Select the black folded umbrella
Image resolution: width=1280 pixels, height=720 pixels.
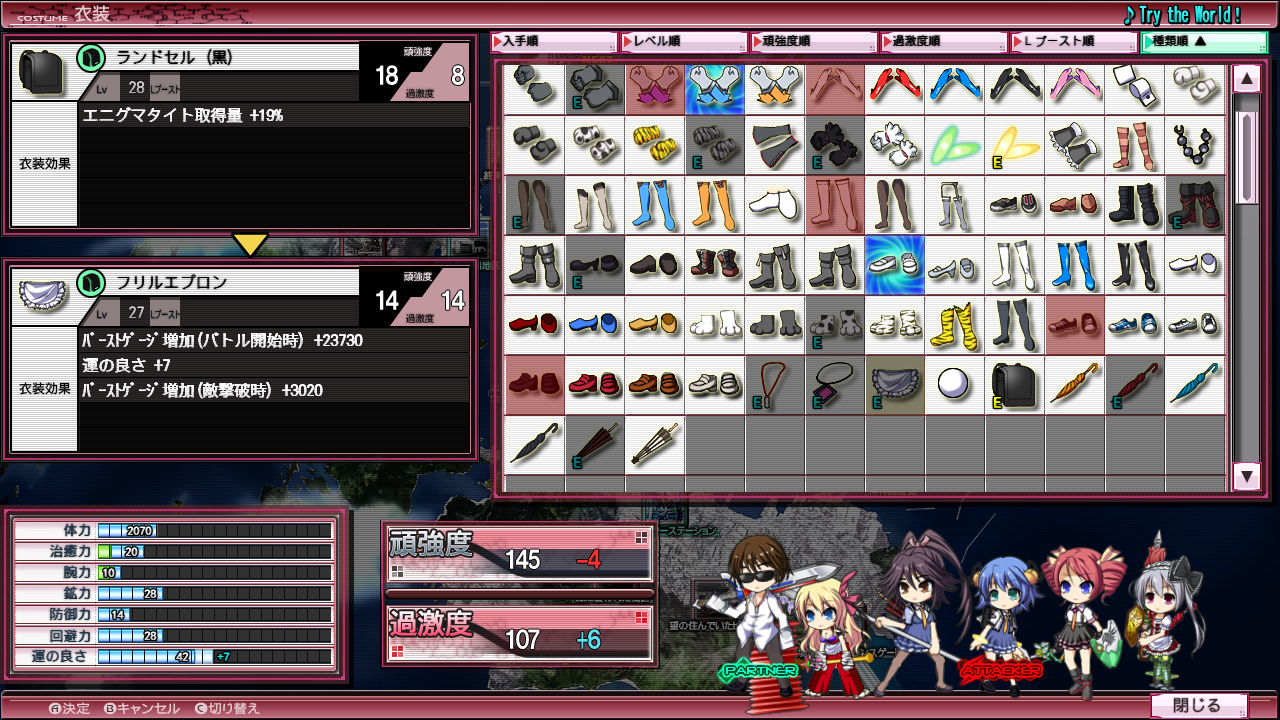(x=535, y=445)
